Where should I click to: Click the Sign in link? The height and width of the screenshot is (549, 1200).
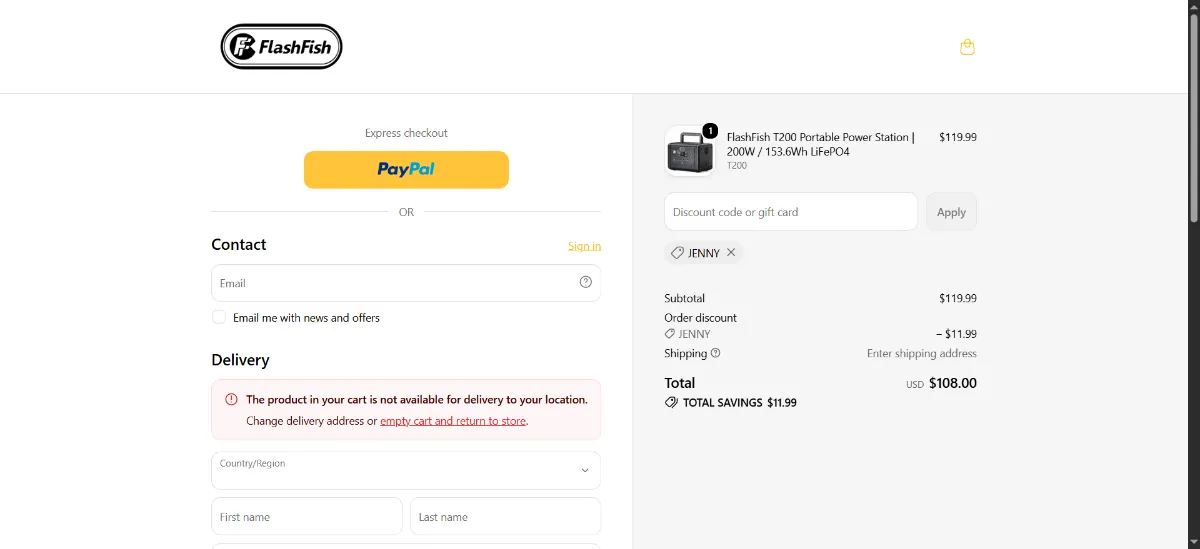(x=584, y=246)
